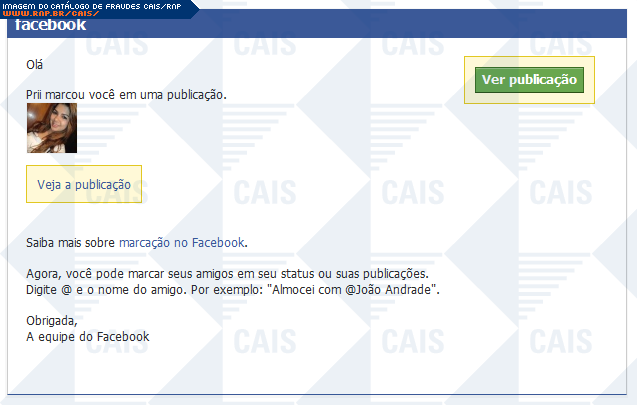Click the bottom blue divider line of the email

point(318,393)
